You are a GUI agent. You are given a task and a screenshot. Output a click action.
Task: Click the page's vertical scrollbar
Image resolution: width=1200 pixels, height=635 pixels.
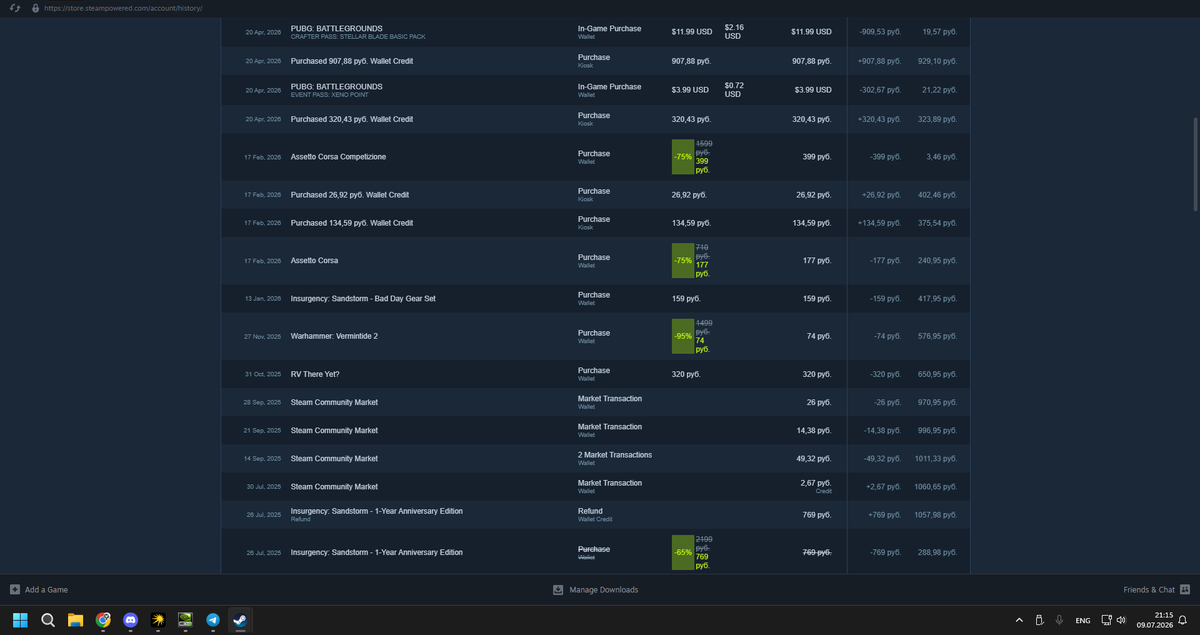[1196, 163]
